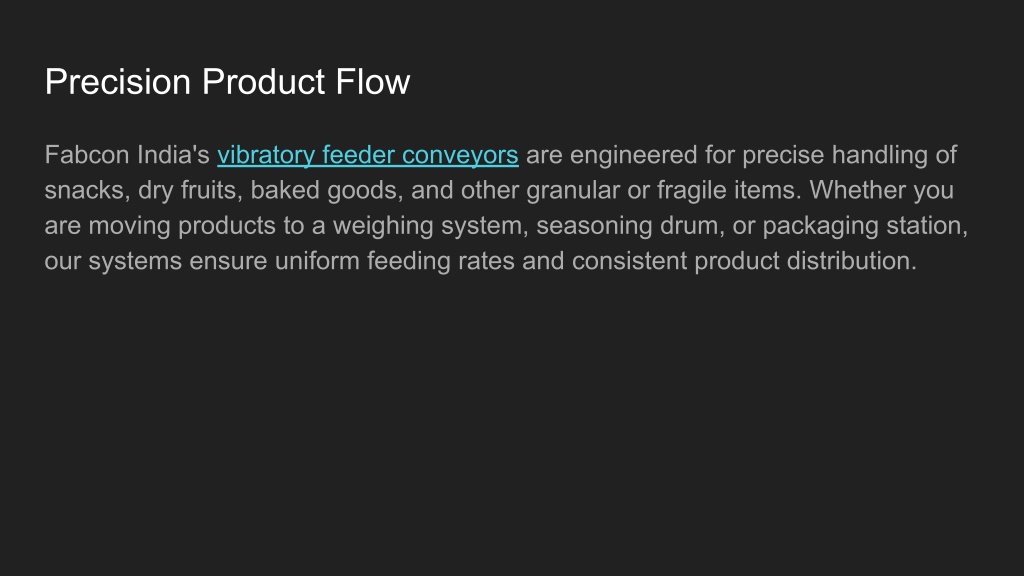This screenshot has height=576, width=1024.
Task: Click the phrase "baked goods" in the paragraph
Action: pos(325,191)
